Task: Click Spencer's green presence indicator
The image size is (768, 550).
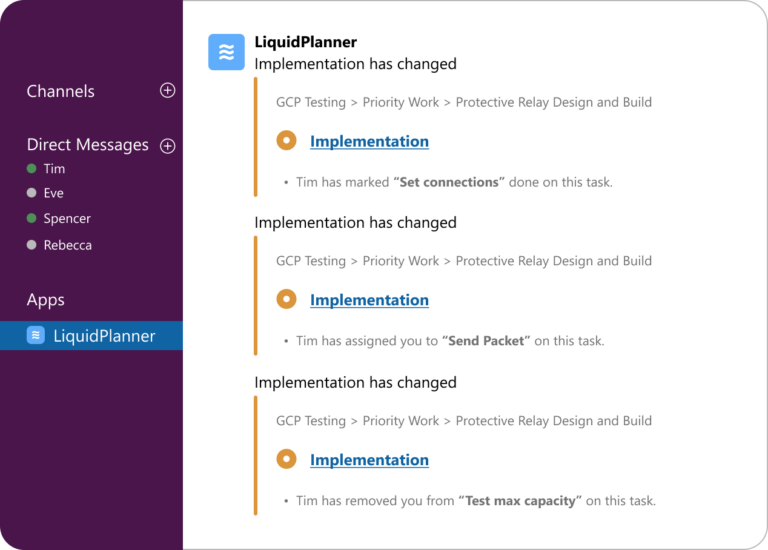Action: pyautogui.click(x=32, y=219)
